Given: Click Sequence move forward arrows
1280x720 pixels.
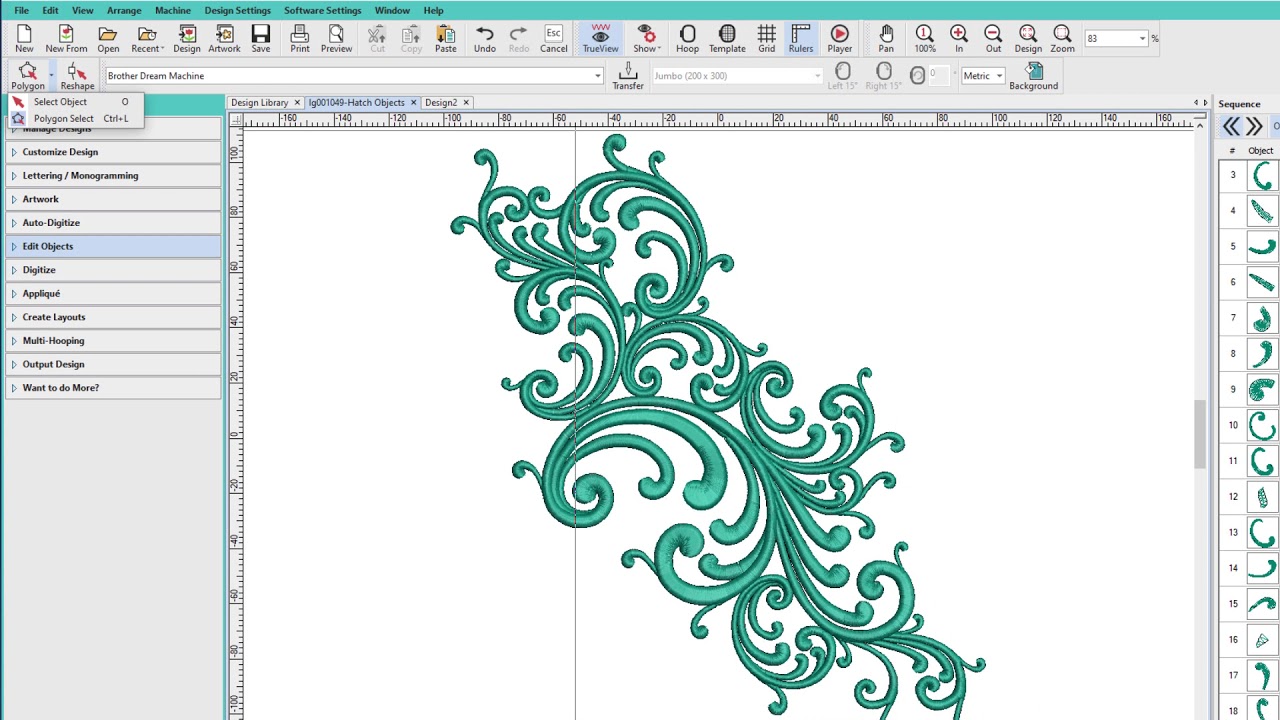Looking at the screenshot, I should click(1254, 127).
